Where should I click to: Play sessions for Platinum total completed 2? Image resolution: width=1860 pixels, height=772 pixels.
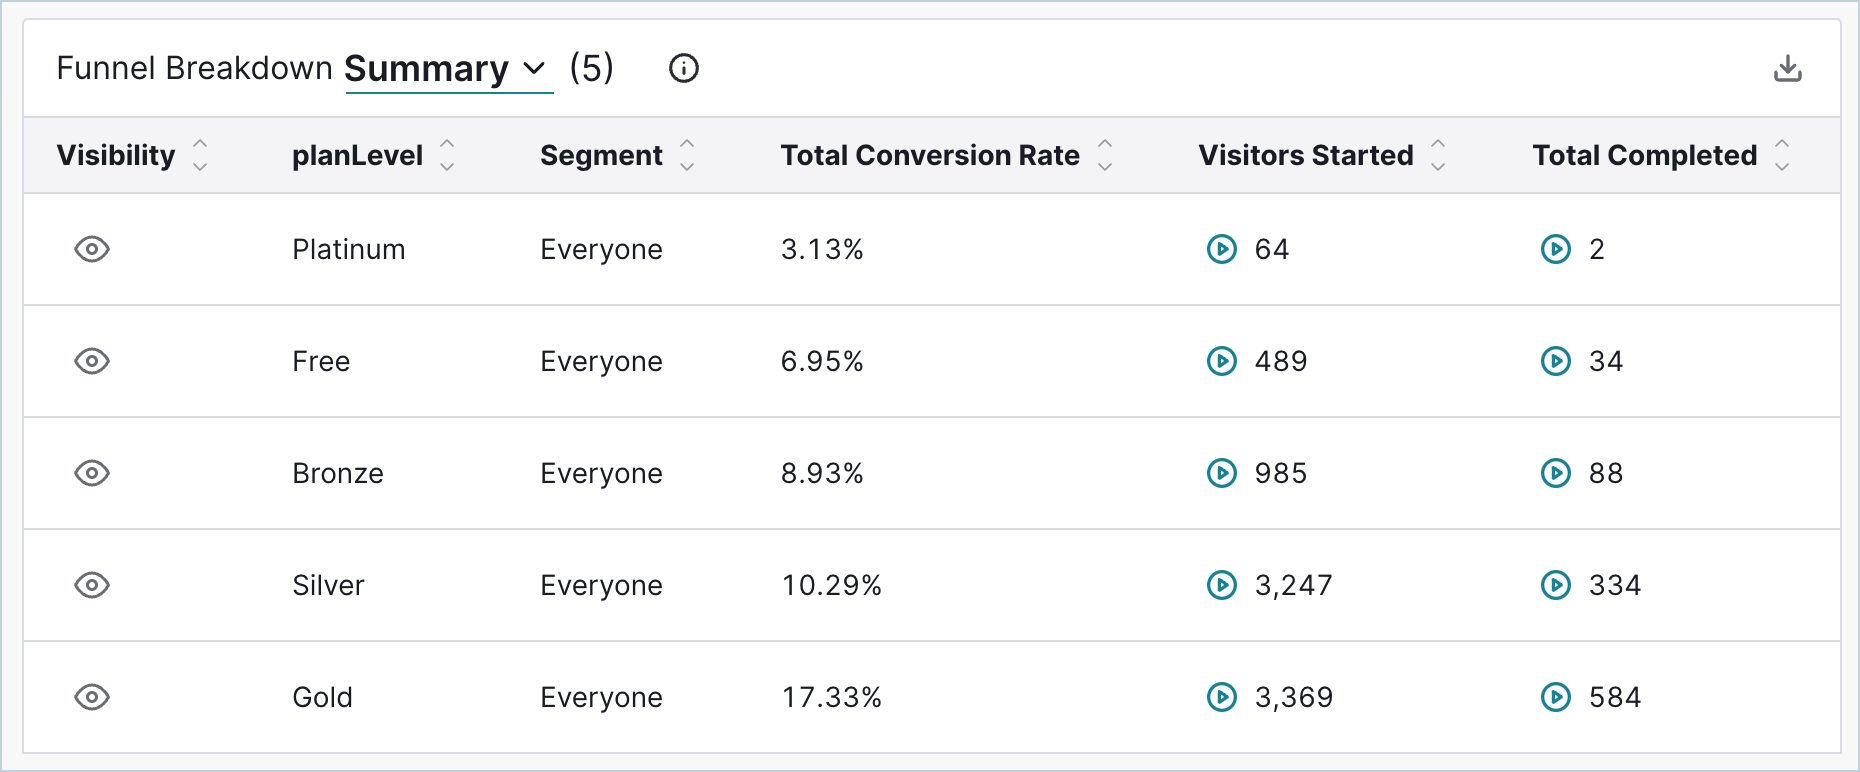tap(1556, 249)
